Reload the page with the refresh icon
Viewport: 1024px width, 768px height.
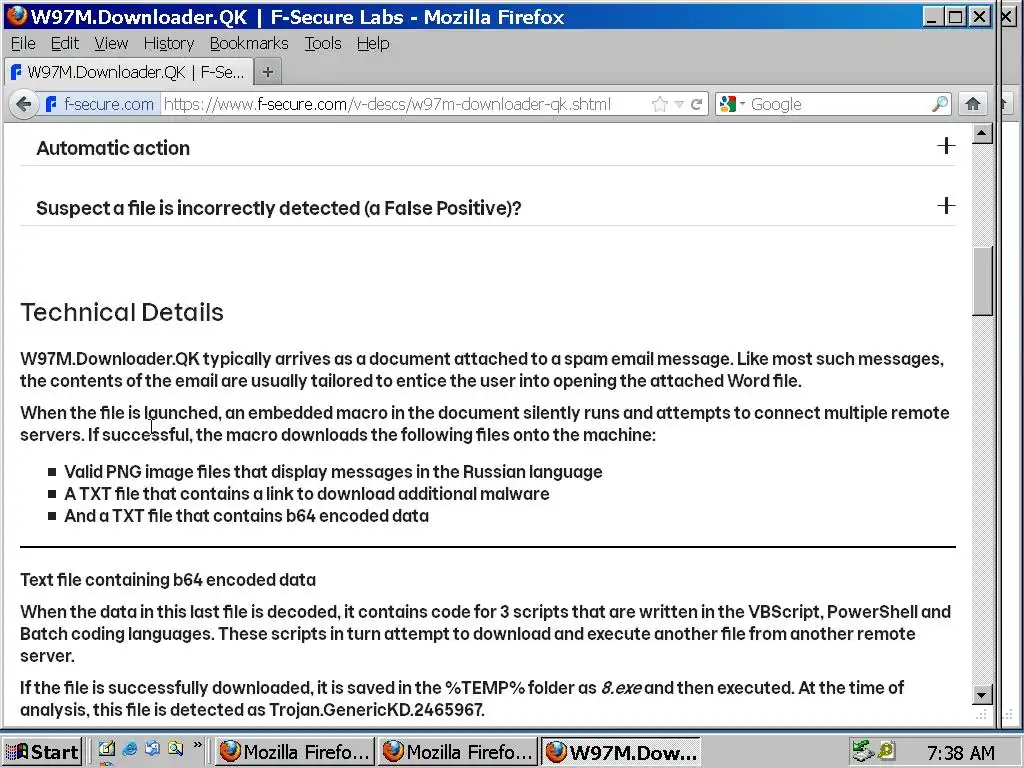(x=697, y=104)
